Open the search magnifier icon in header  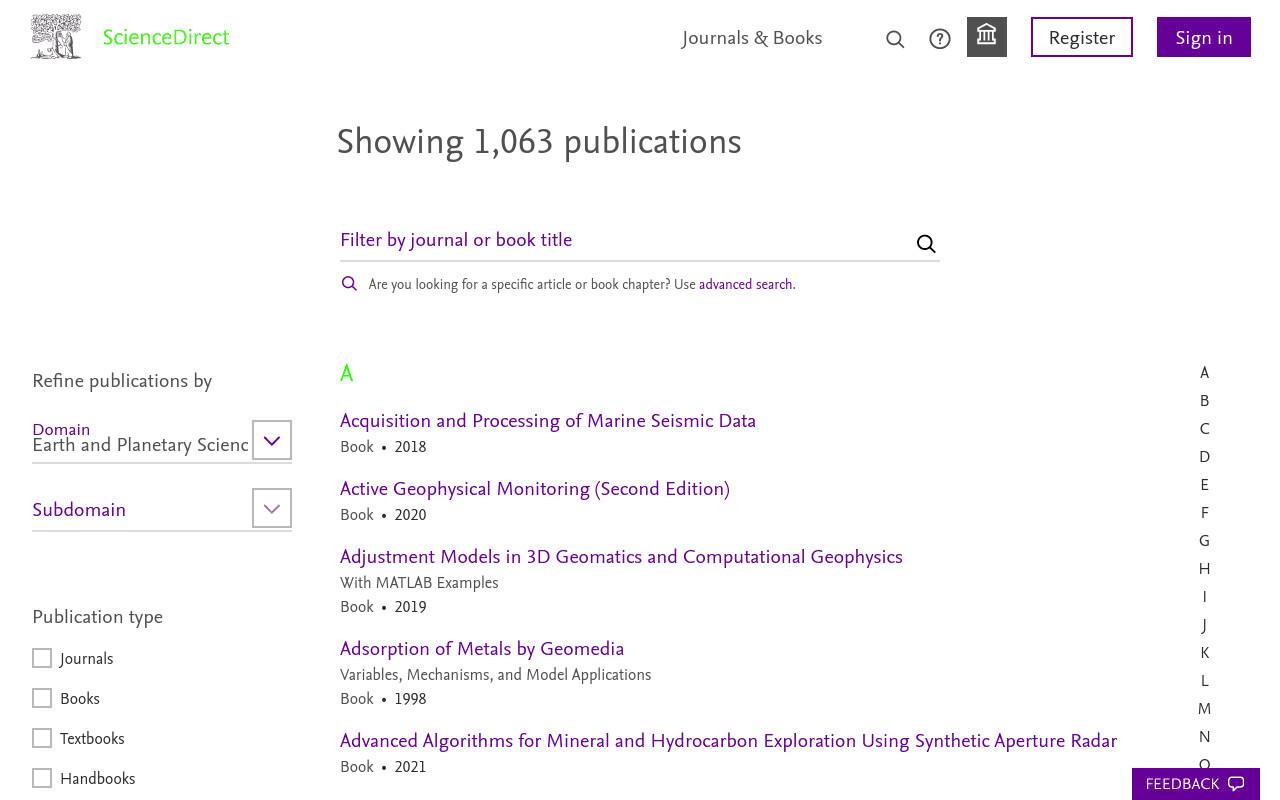[895, 39]
